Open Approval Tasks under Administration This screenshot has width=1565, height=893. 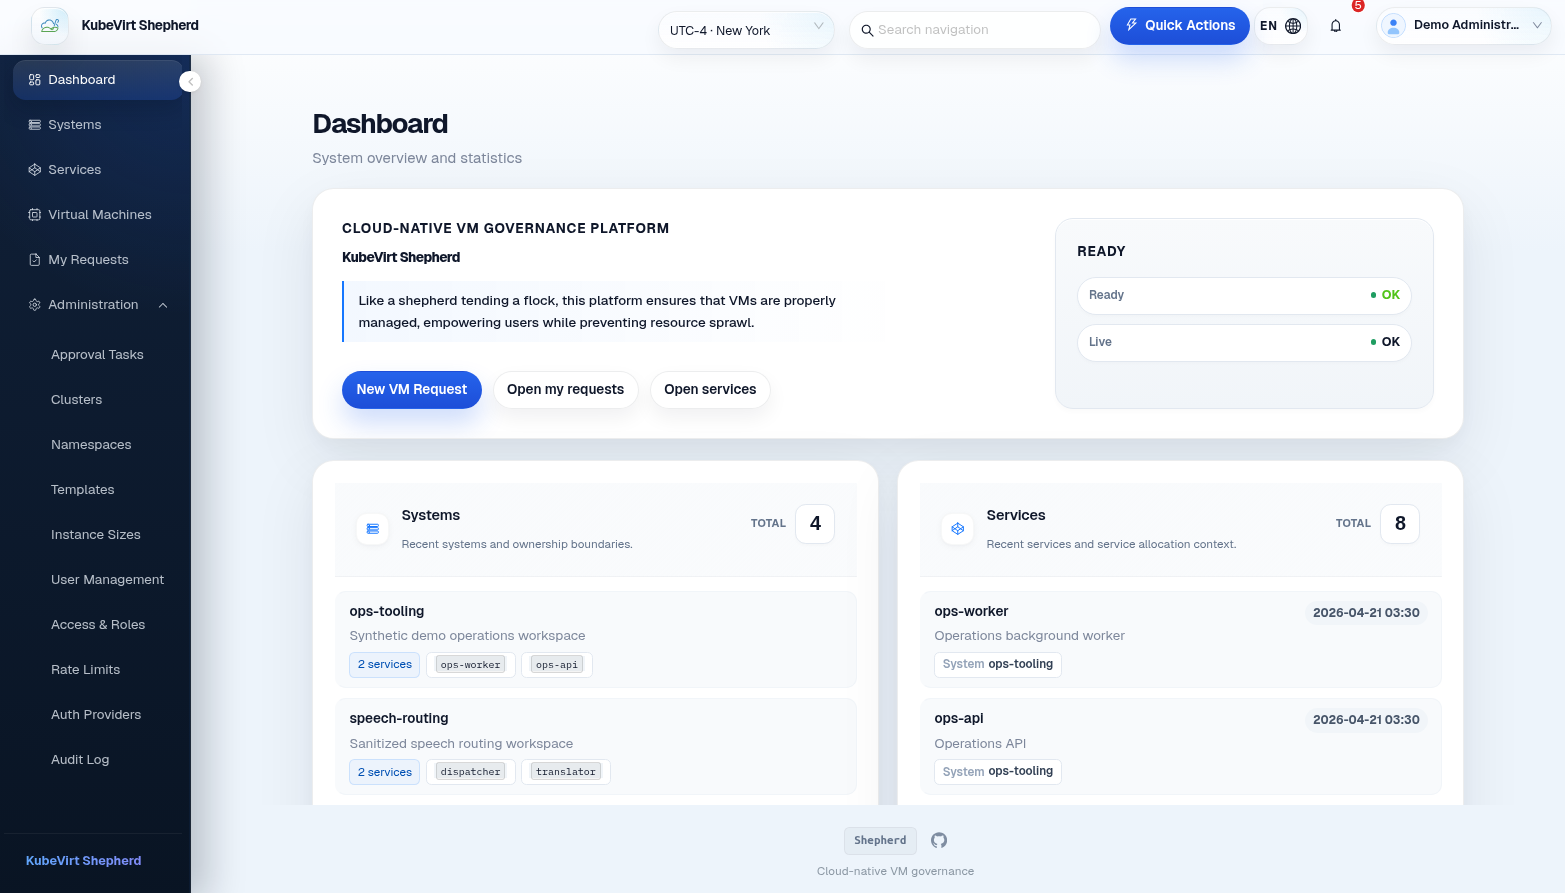coord(97,354)
